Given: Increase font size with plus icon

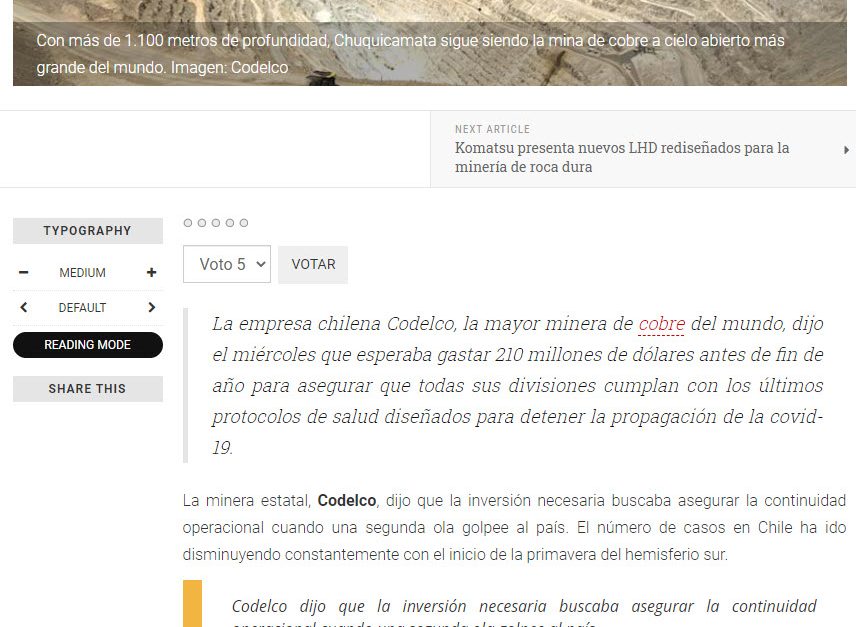Looking at the screenshot, I should [151, 273].
